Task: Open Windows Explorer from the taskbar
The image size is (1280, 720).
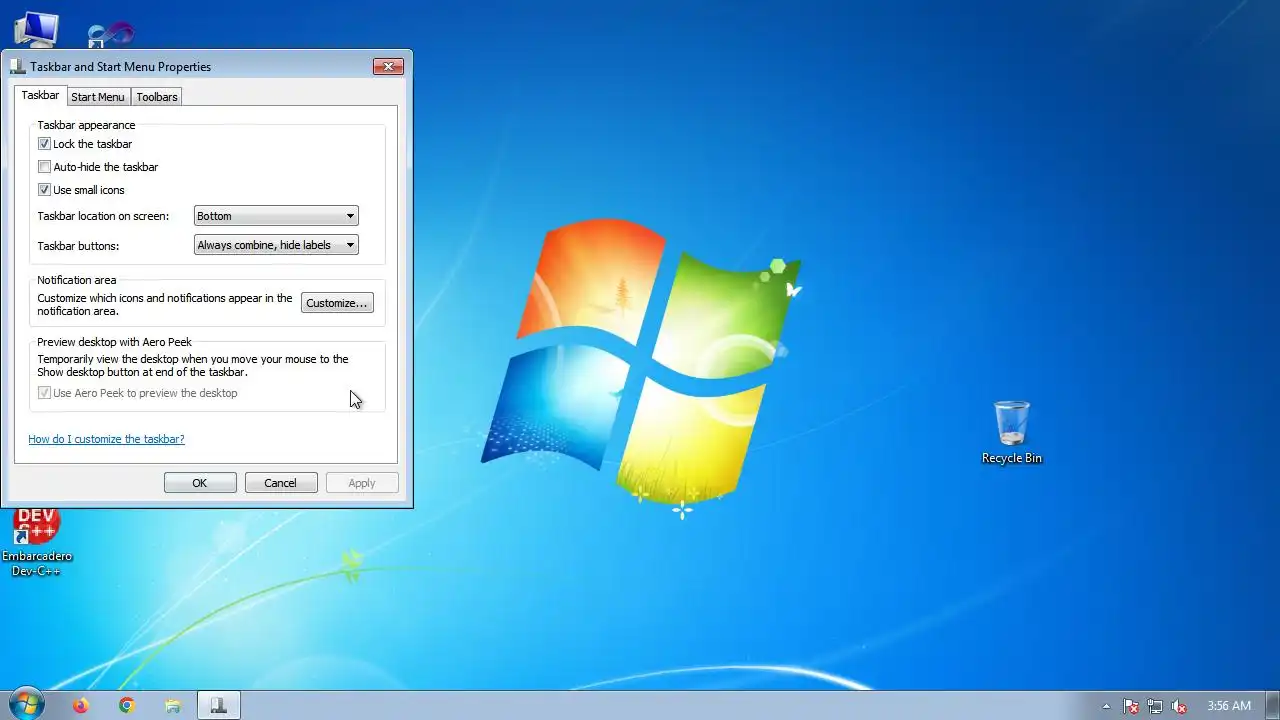Action: 173,706
